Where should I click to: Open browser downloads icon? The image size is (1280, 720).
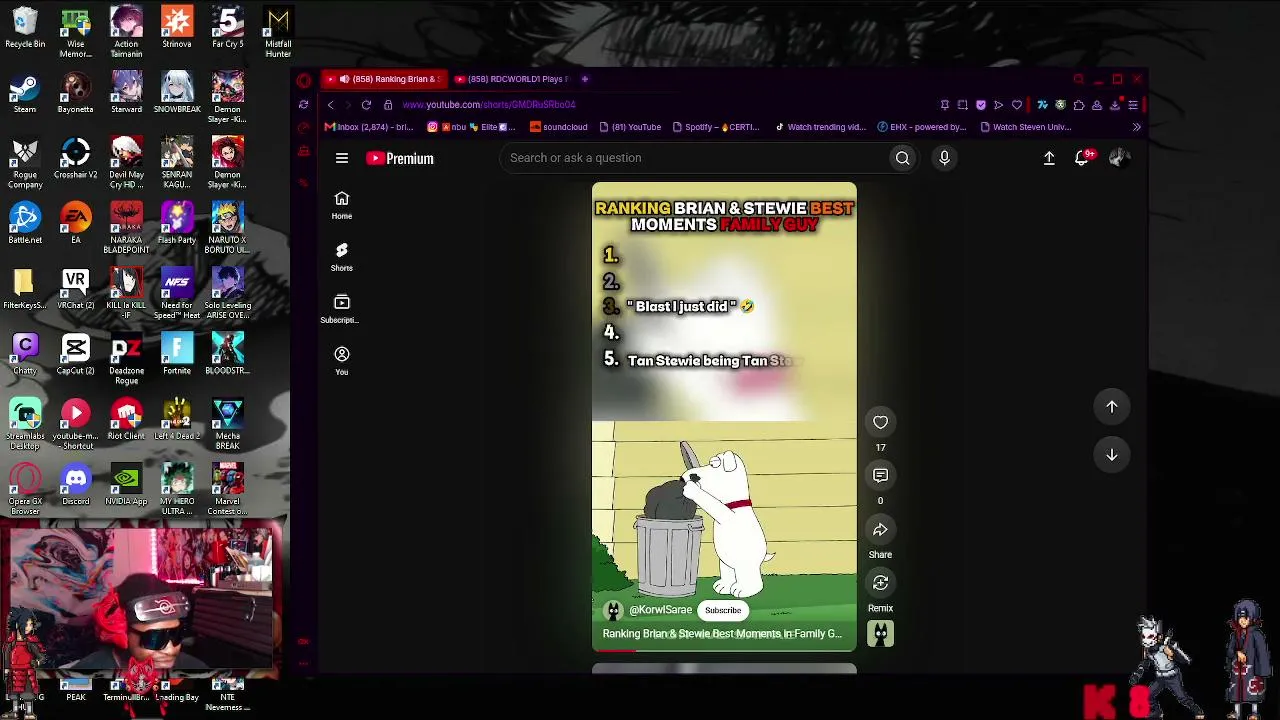[1115, 105]
